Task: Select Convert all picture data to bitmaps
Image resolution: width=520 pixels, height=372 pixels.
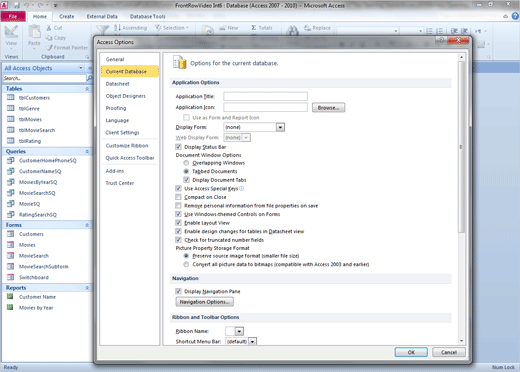Action: (186, 264)
